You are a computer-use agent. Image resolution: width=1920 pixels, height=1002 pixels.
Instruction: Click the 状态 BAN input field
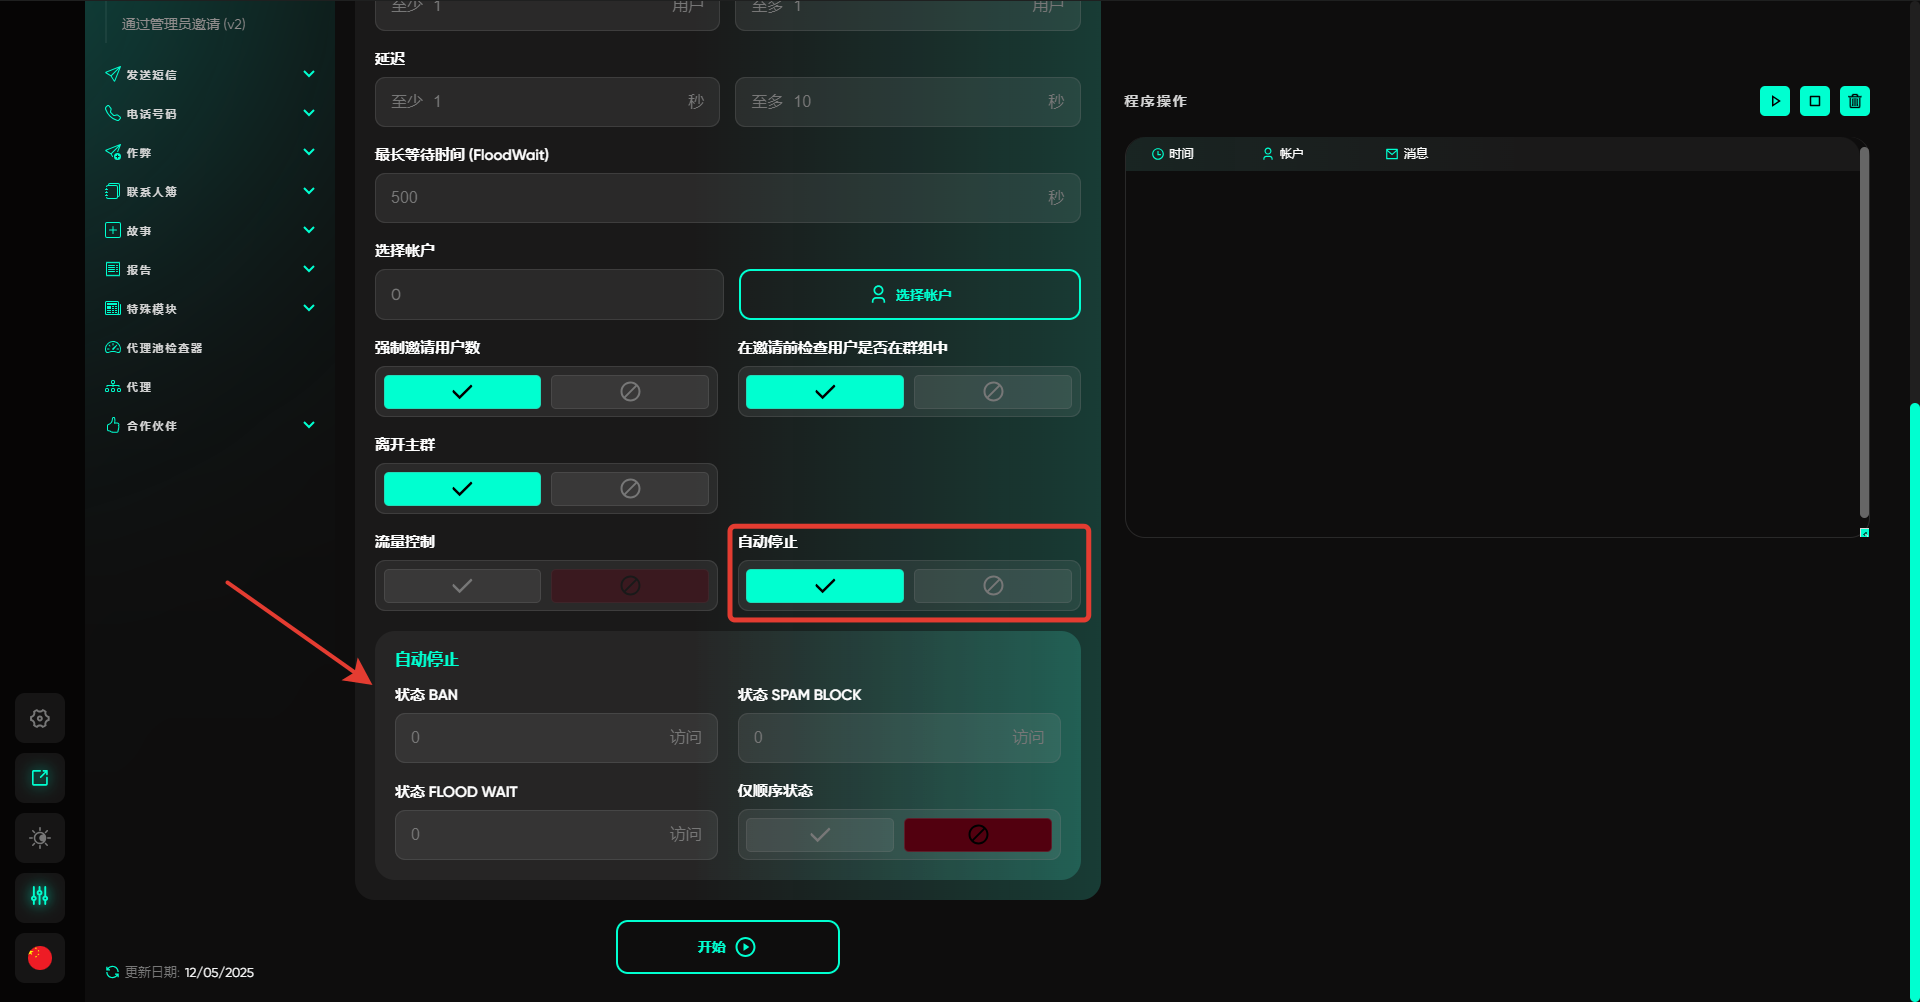pyautogui.click(x=530, y=738)
